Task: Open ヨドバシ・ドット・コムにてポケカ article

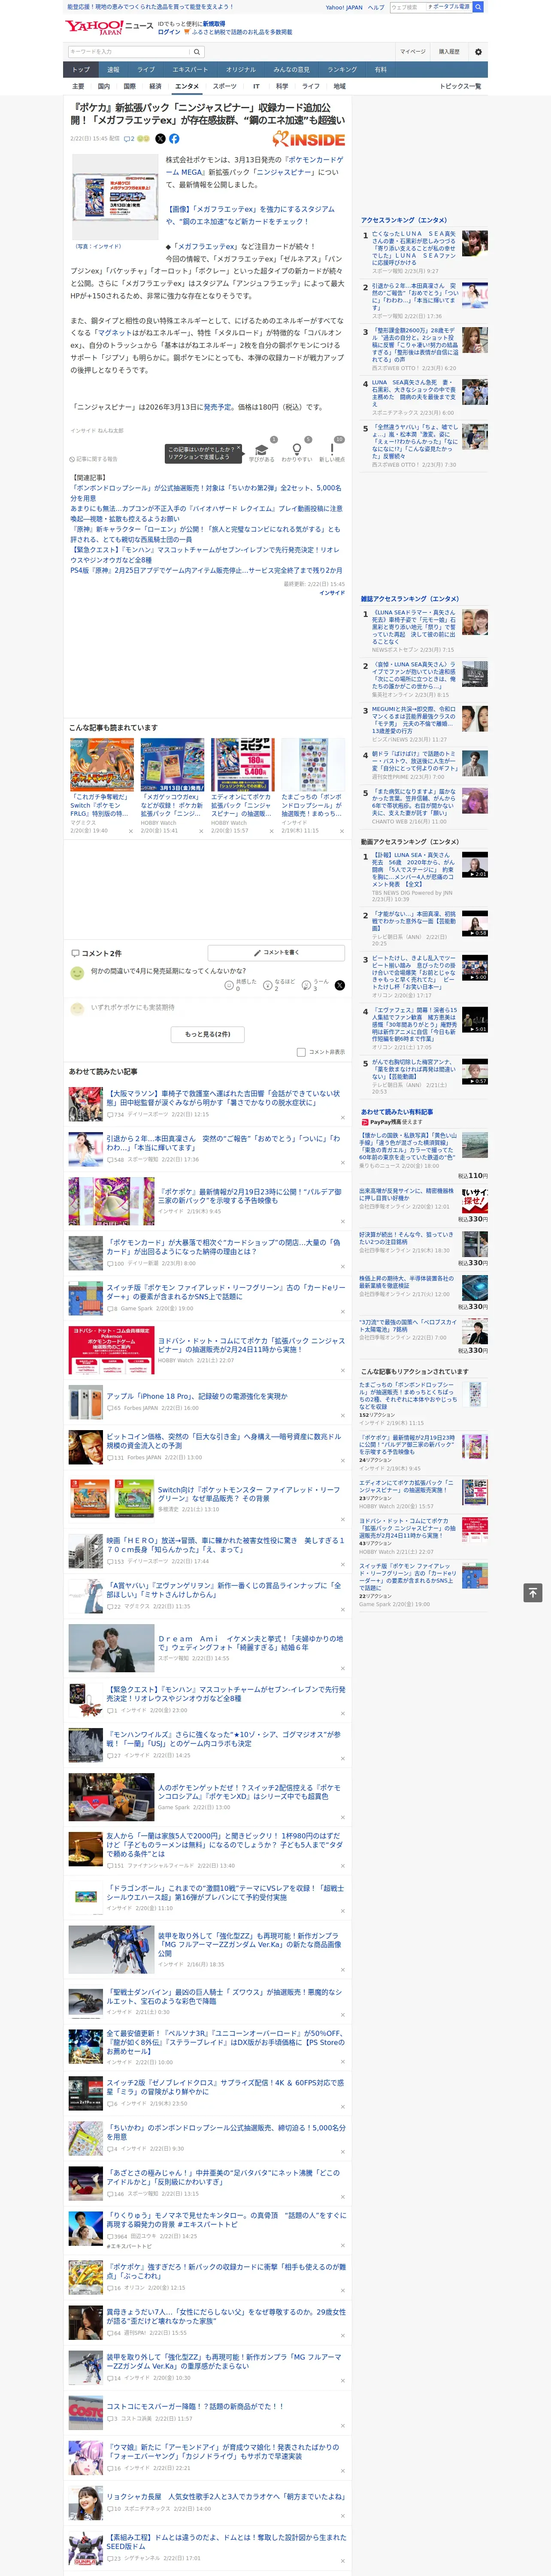Action: (x=251, y=1345)
